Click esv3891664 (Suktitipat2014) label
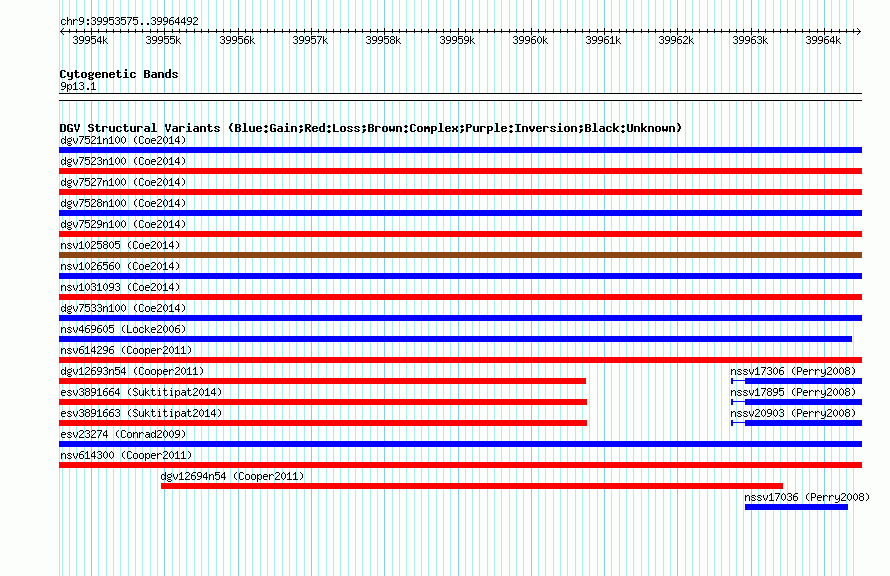Screen dimensions: 890x576 pos(141,392)
